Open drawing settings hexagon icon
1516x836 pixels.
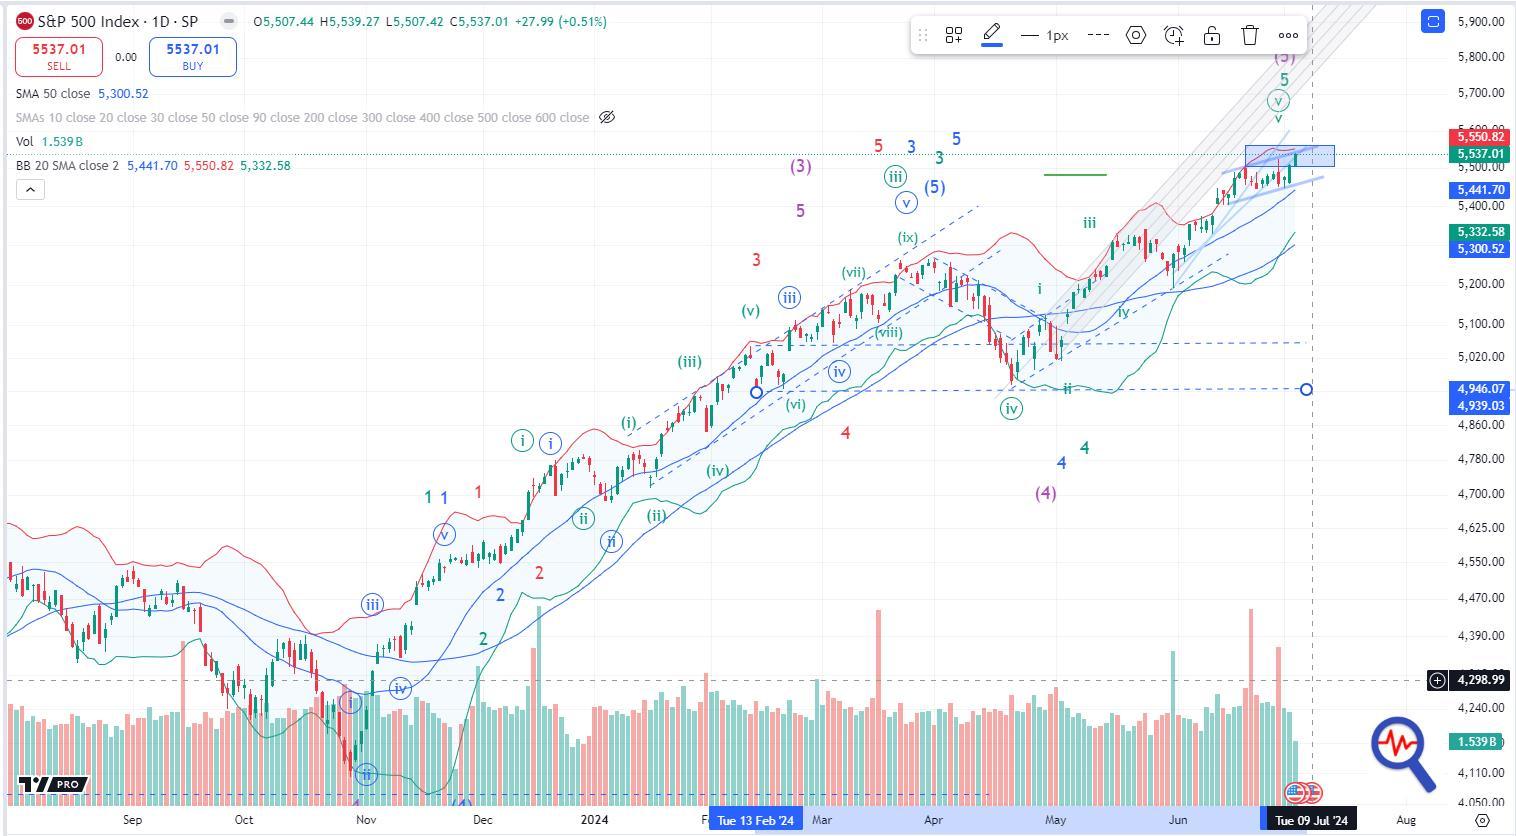(x=1136, y=35)
